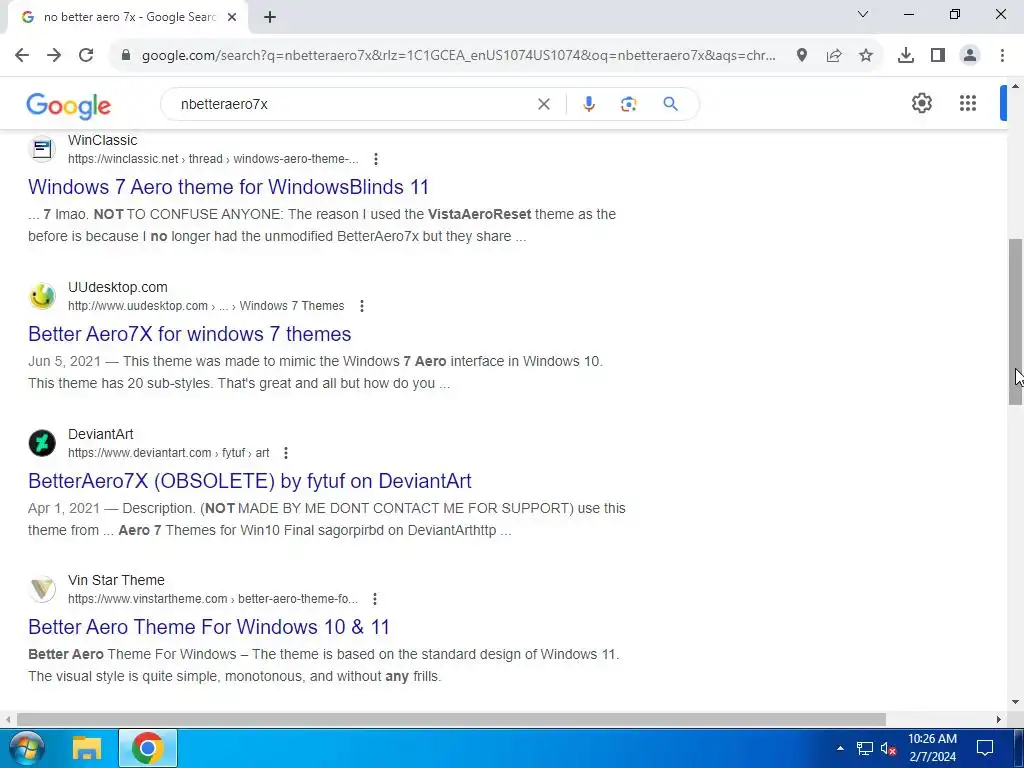This screenshot has height=768, width=1024.
Task: Open Chrome downloads
Action: tap(906, 56)
